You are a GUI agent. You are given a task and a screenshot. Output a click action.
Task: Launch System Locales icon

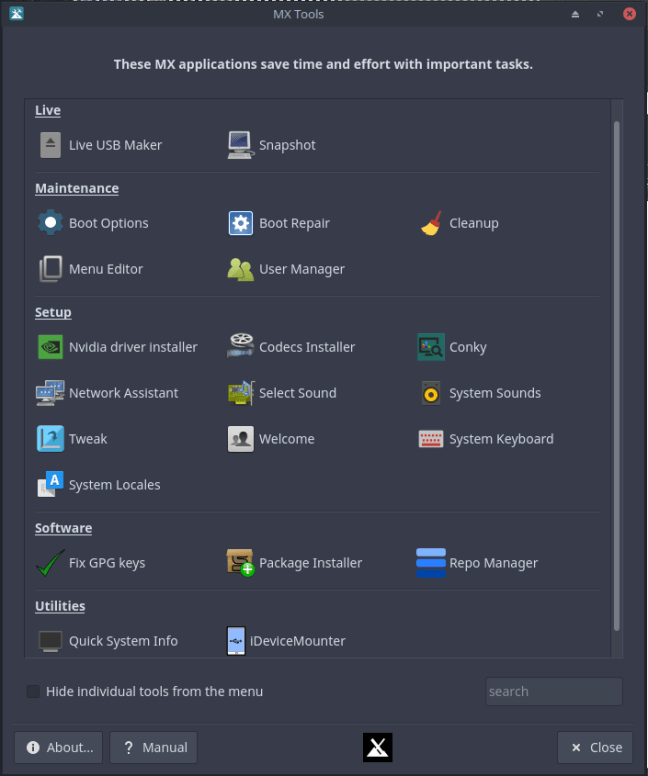(50, 484)
